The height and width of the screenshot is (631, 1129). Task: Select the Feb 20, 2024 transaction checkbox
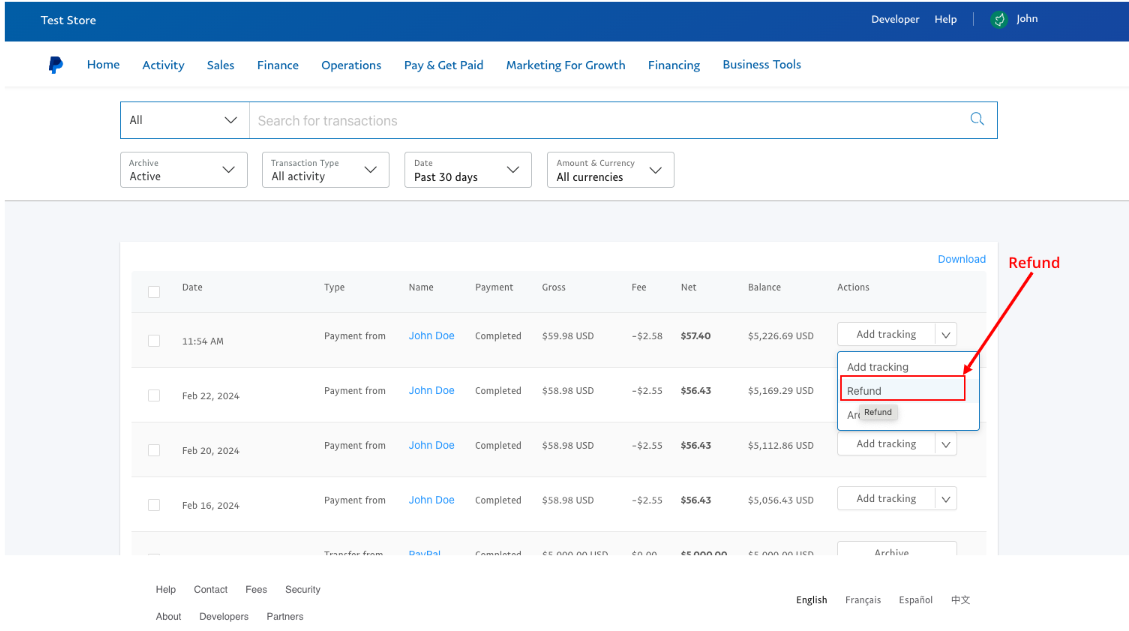[x=154, y=450]
